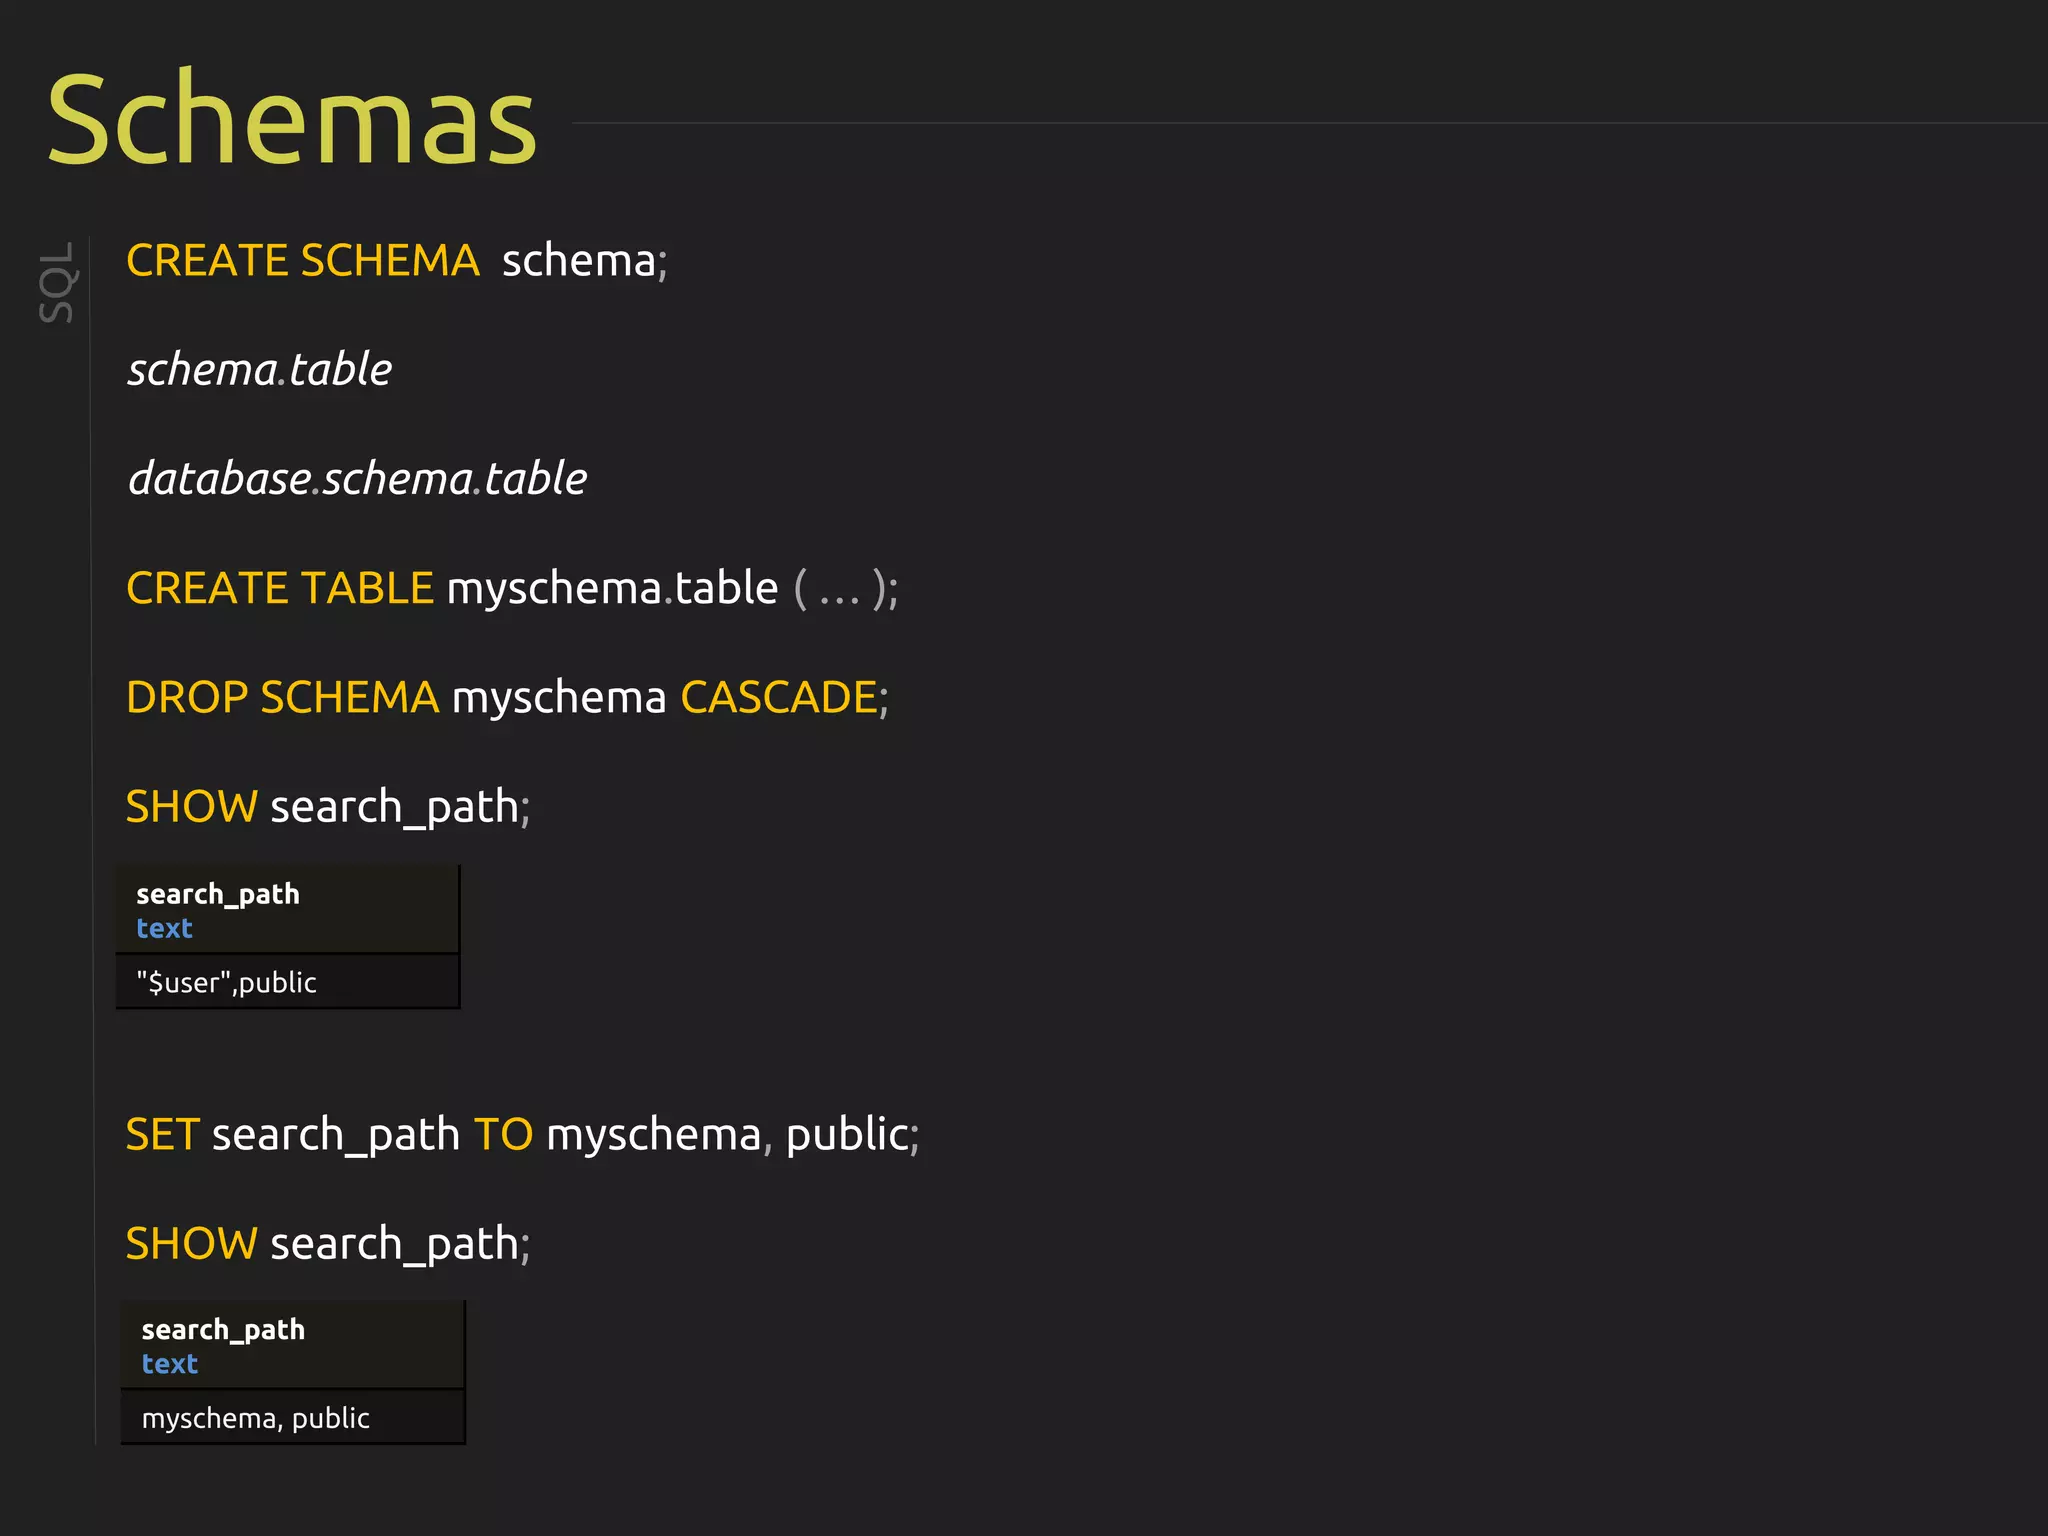Click the first SHOW search_path statement
Viewport: 2048px width, 1536px height.
[327, 807]
